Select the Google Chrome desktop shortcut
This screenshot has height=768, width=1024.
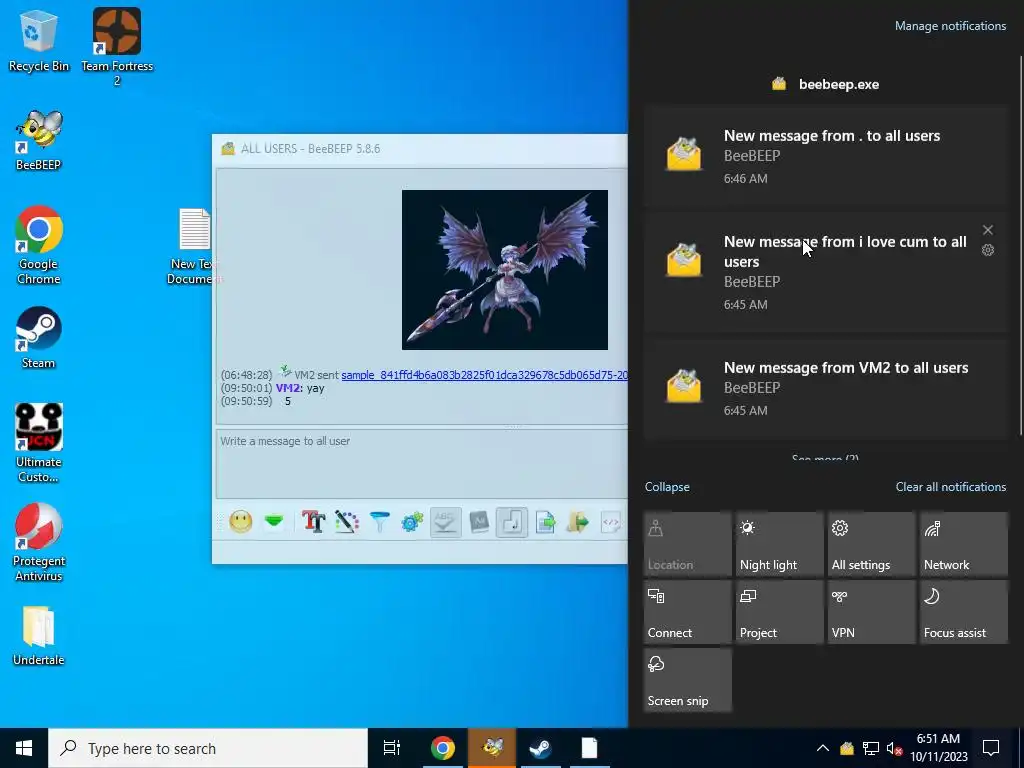pos(39,246)
